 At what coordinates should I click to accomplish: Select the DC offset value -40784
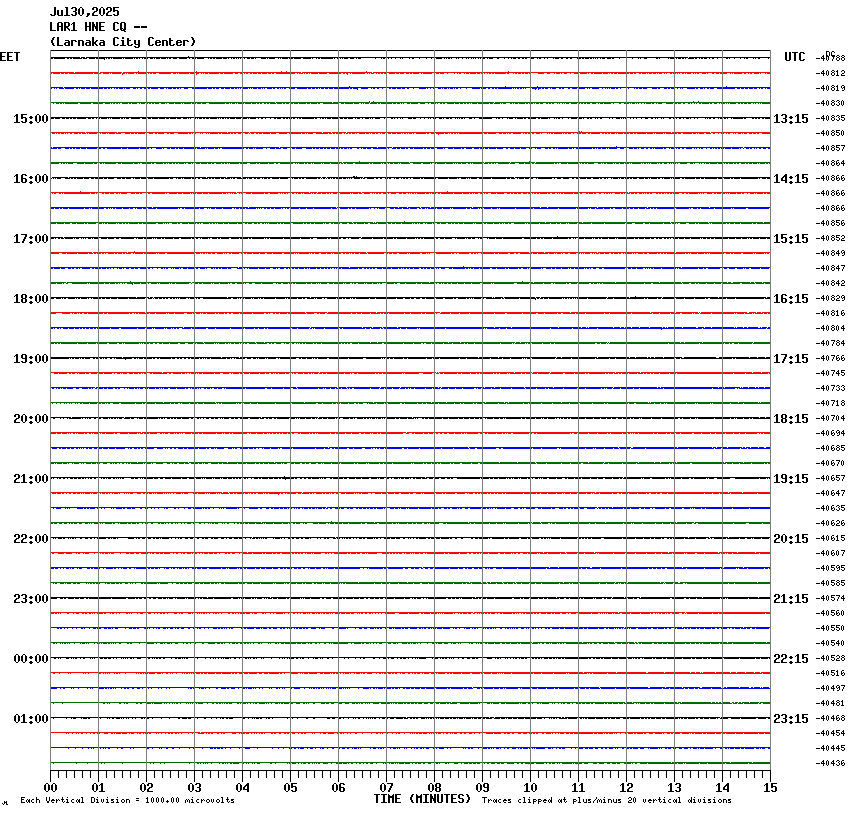pos(830,343)
